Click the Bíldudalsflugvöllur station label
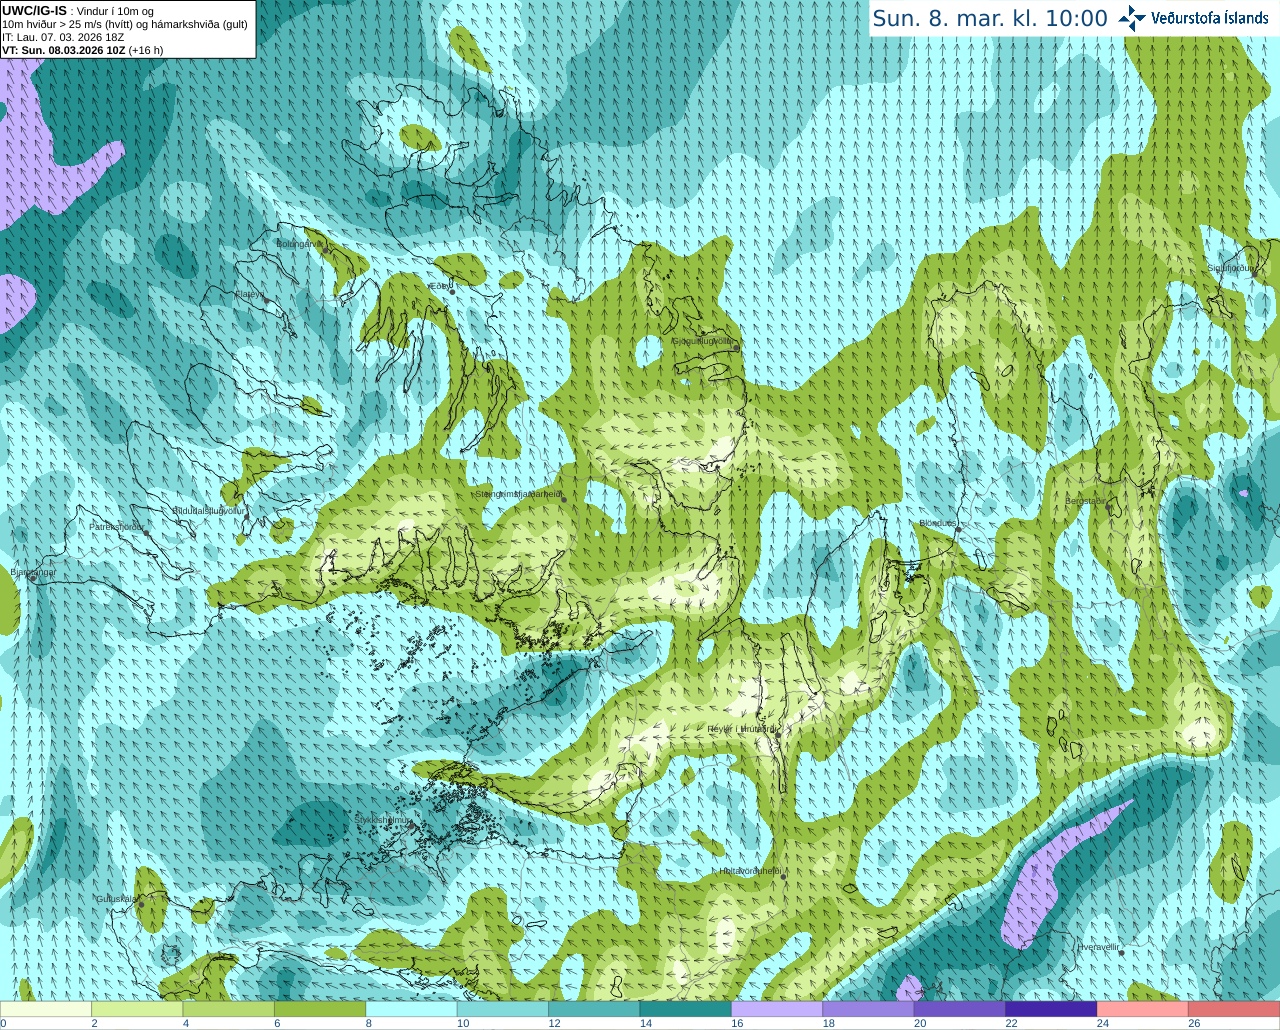The image size is (1280, 1030). pos(209,510)
